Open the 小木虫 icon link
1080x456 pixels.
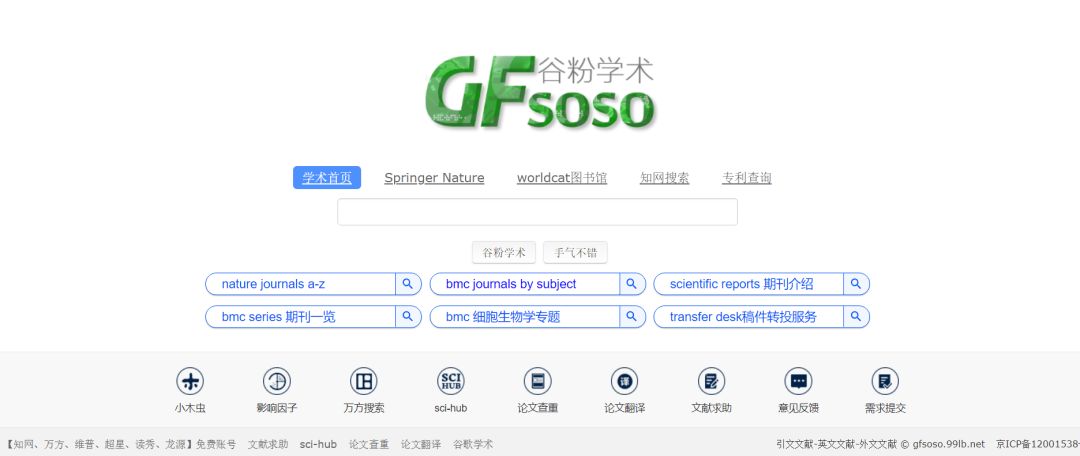pos(190,381)
